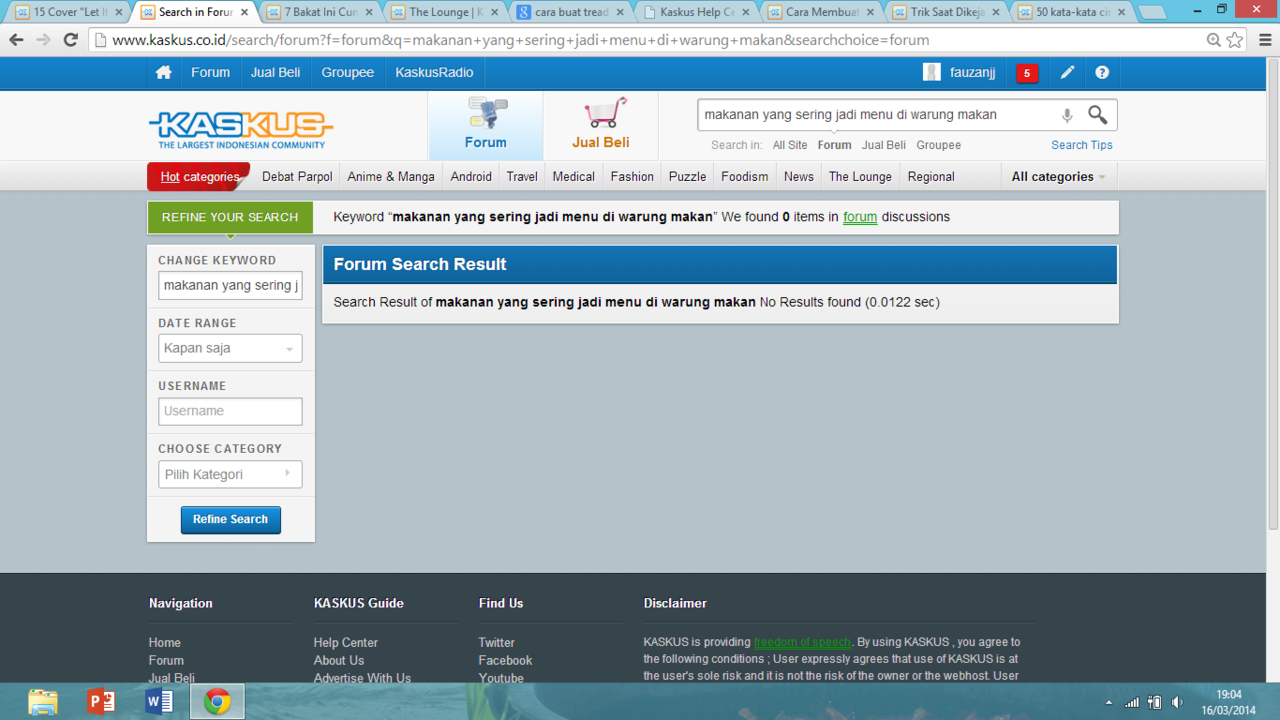1280x720 pixels.
Task: Set search scope to Jual Beli
Action: coord(884,145)
